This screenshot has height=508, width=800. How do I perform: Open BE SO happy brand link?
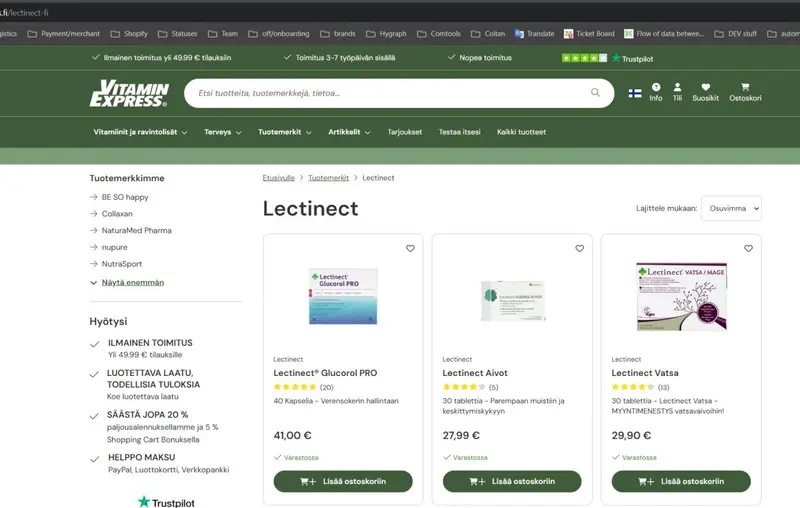[x=125, y=197]
